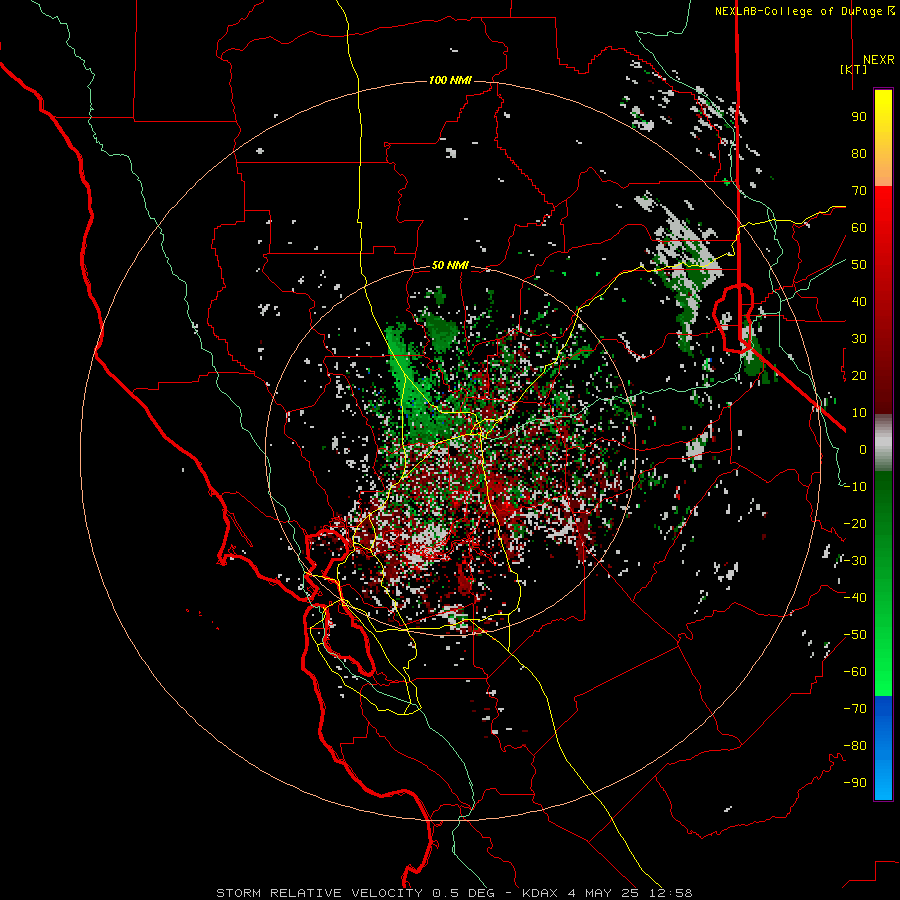Click the positive 50 scale label
The image size is (900, 900).
(859, 265)
